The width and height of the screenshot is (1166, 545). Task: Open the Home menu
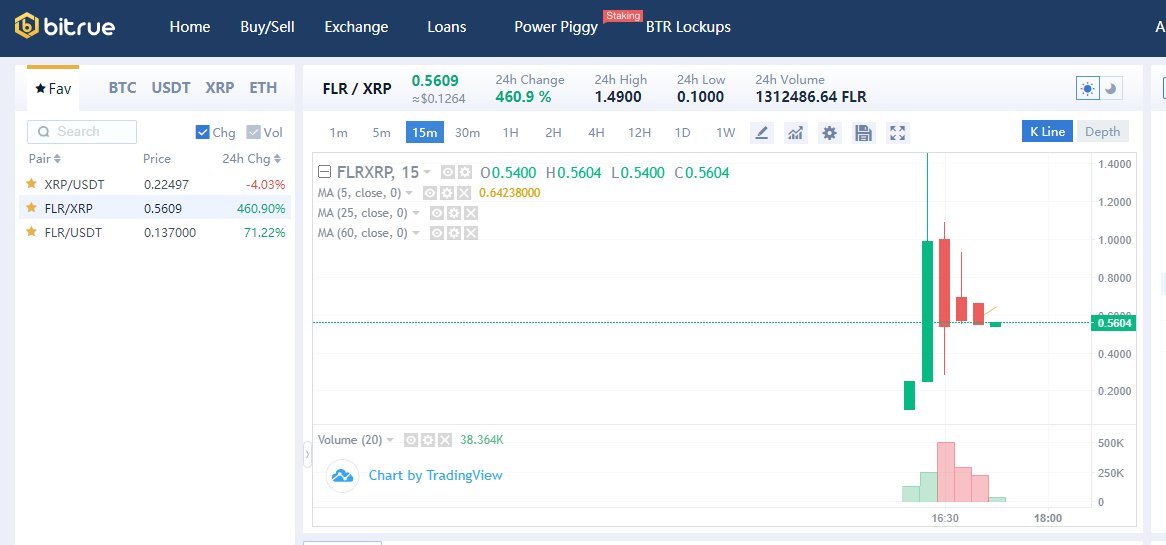click(190, 27)
